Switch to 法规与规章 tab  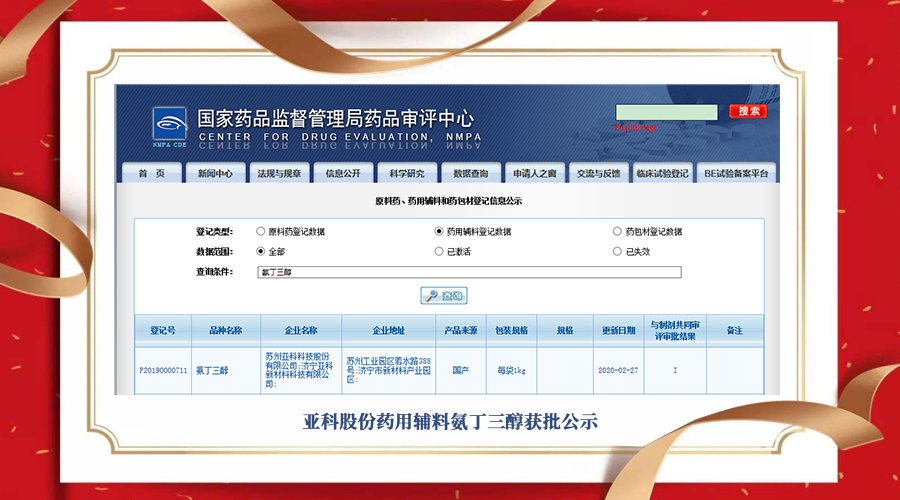[x=278, y=173]
